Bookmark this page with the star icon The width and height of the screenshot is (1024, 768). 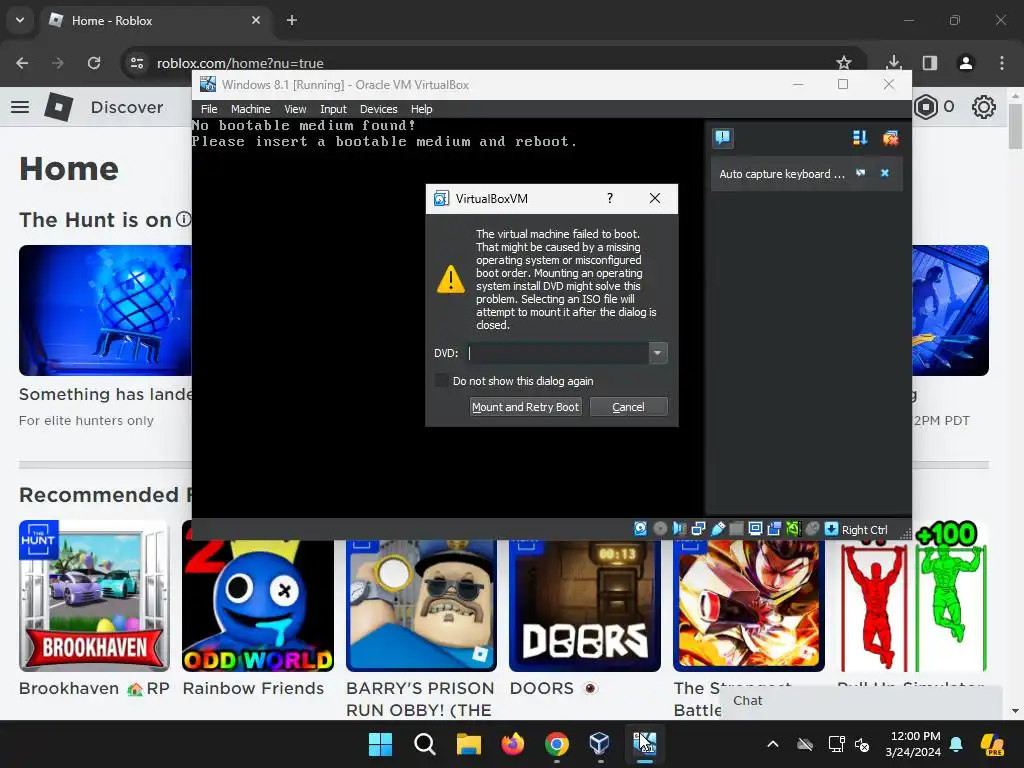(x=844, y=63)
